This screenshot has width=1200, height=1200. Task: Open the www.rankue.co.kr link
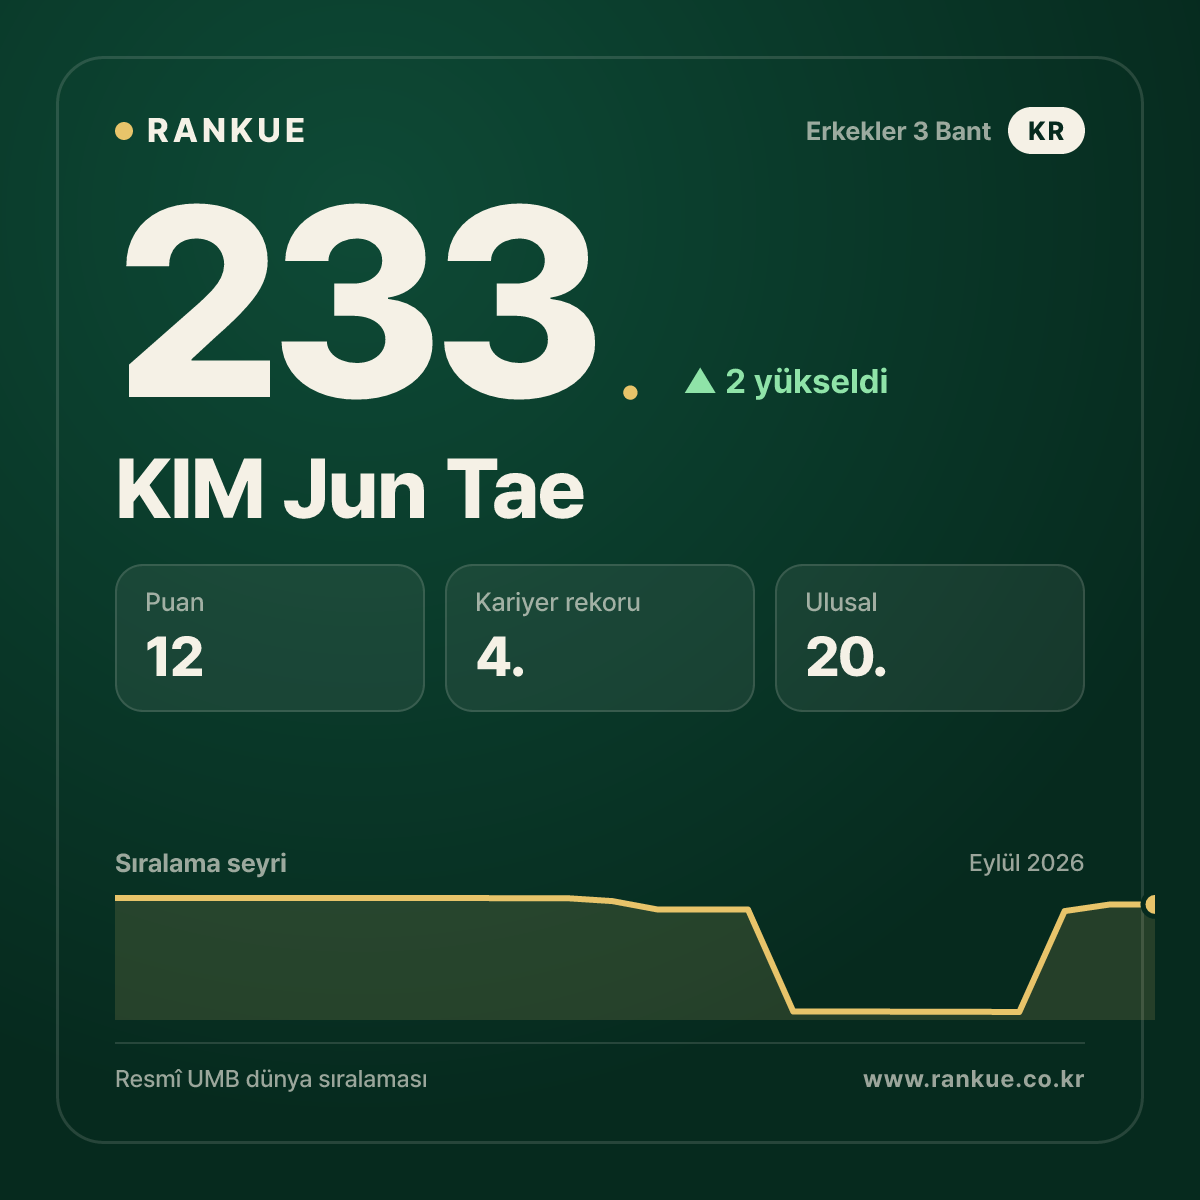click(973, 1079)
